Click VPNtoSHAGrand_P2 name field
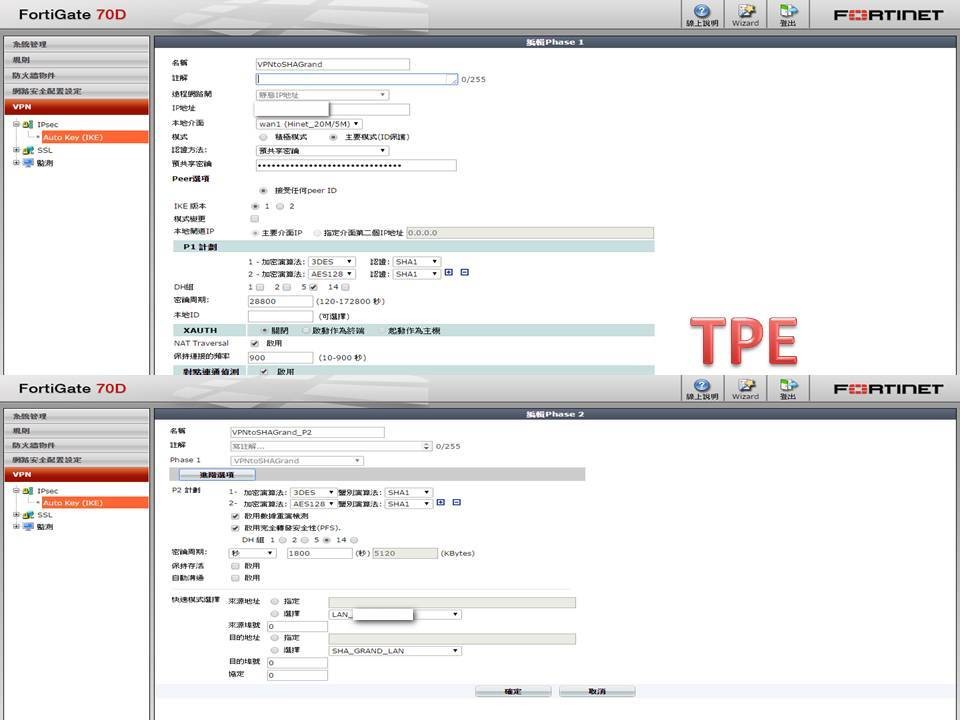The image size is (960, 720). pyautogui.click(x=307, y=432)
